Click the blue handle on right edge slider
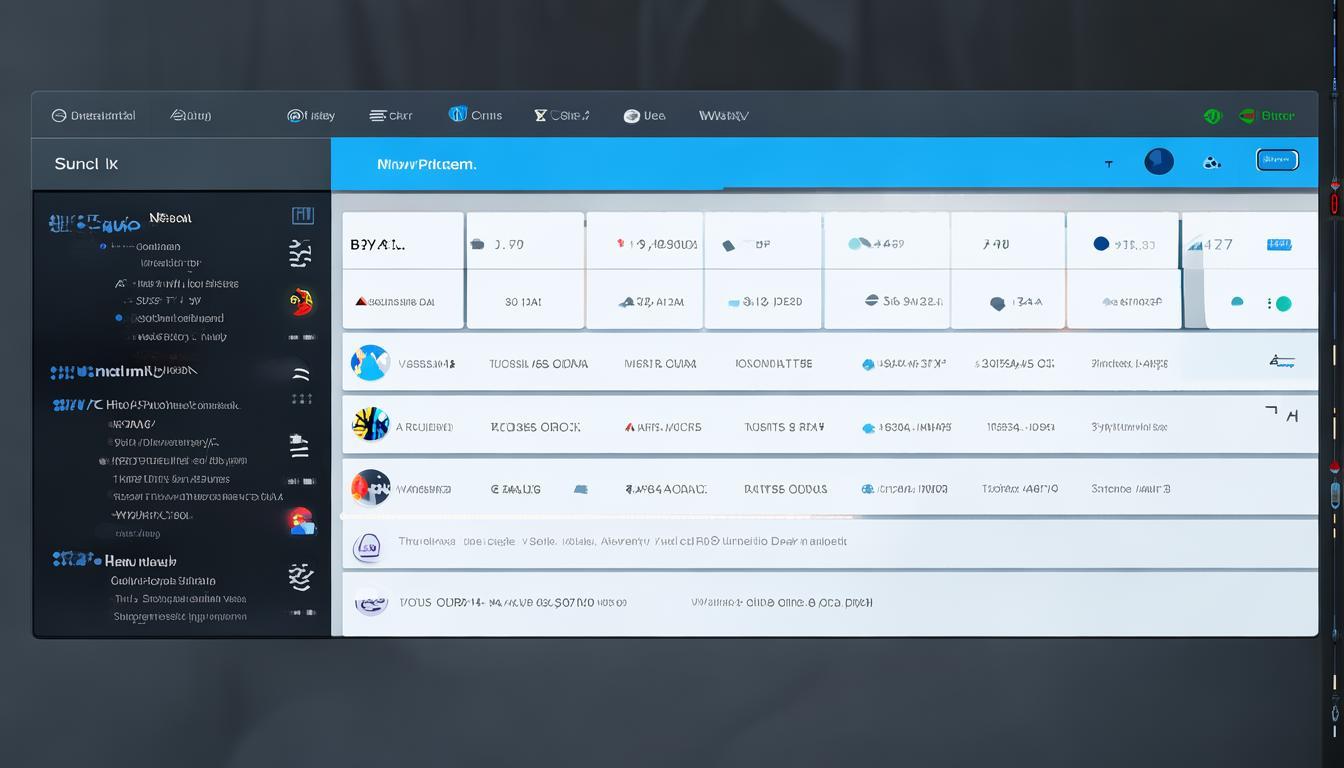Viewport: 1344px width, 768px height. pos(1335,494)
